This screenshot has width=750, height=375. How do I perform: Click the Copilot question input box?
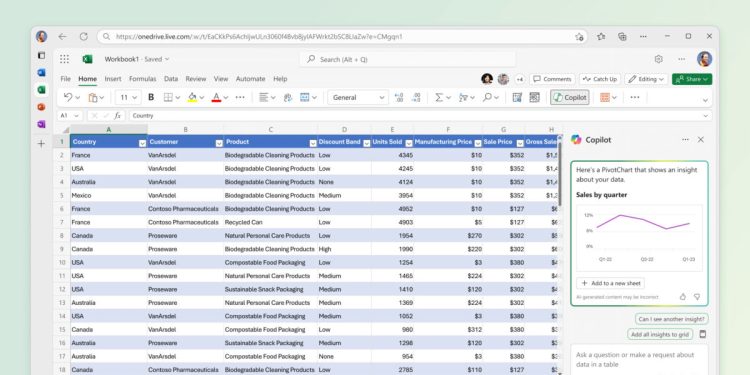[x=639, y=359]
